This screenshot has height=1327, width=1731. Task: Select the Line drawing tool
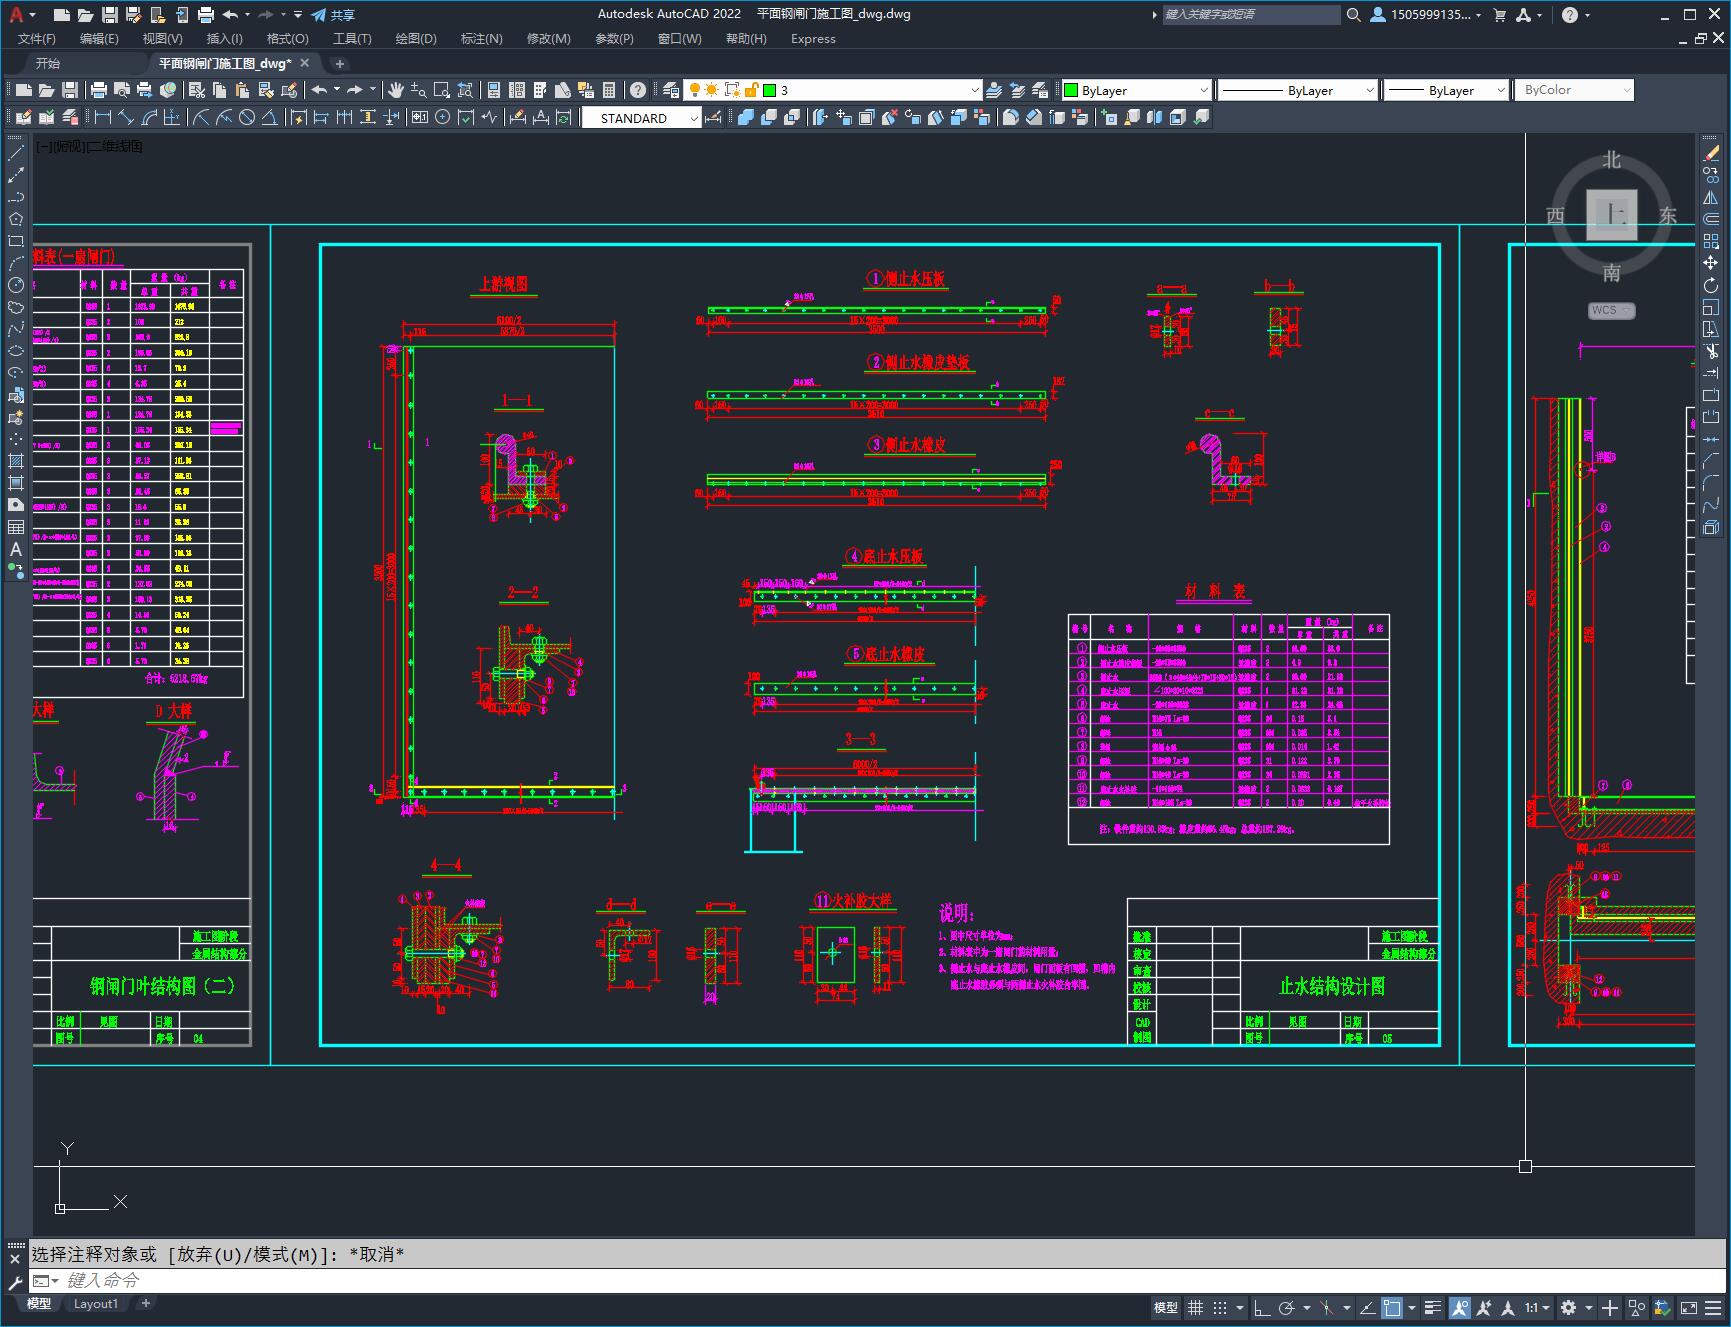[16, 154]
